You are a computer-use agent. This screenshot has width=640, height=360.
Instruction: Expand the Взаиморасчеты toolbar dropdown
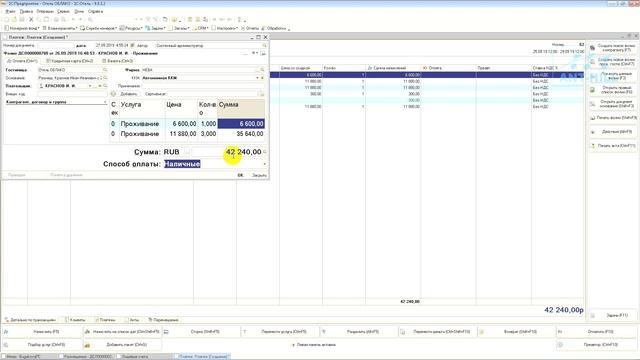point(60,28)
